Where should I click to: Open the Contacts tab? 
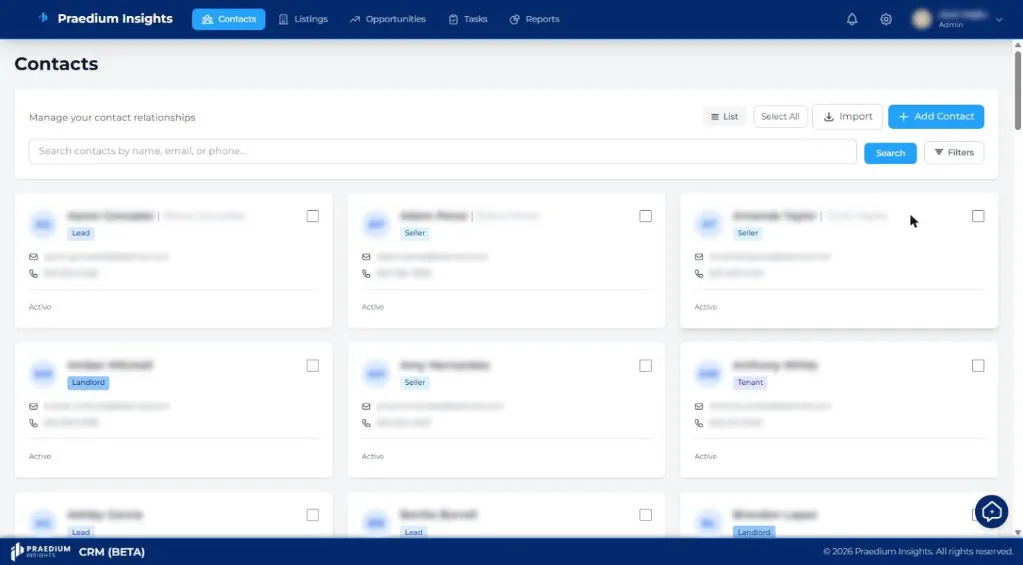coord(228,19)
